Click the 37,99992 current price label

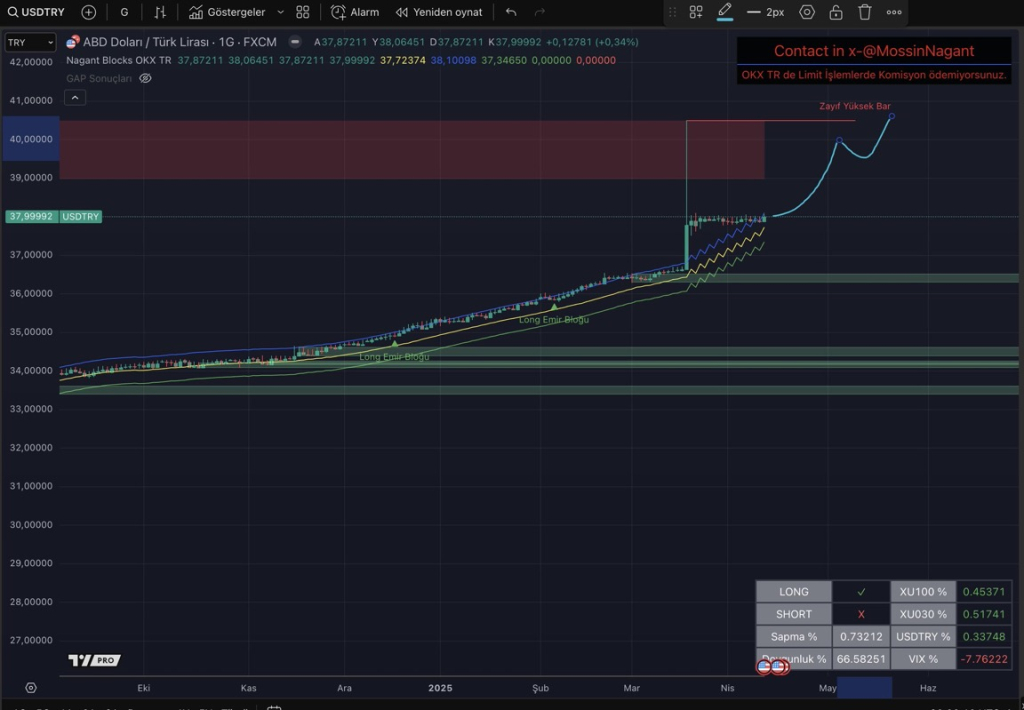[31, 216]
